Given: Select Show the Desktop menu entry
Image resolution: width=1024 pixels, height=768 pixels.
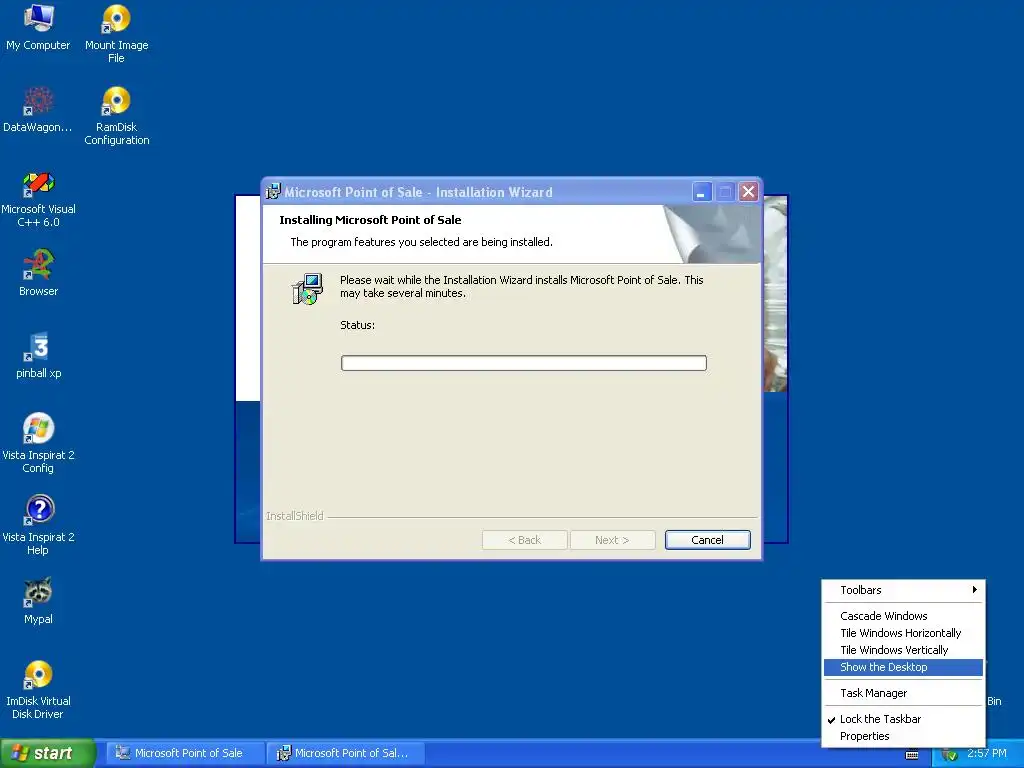Looking at the screenshot, I should (903, 667).
